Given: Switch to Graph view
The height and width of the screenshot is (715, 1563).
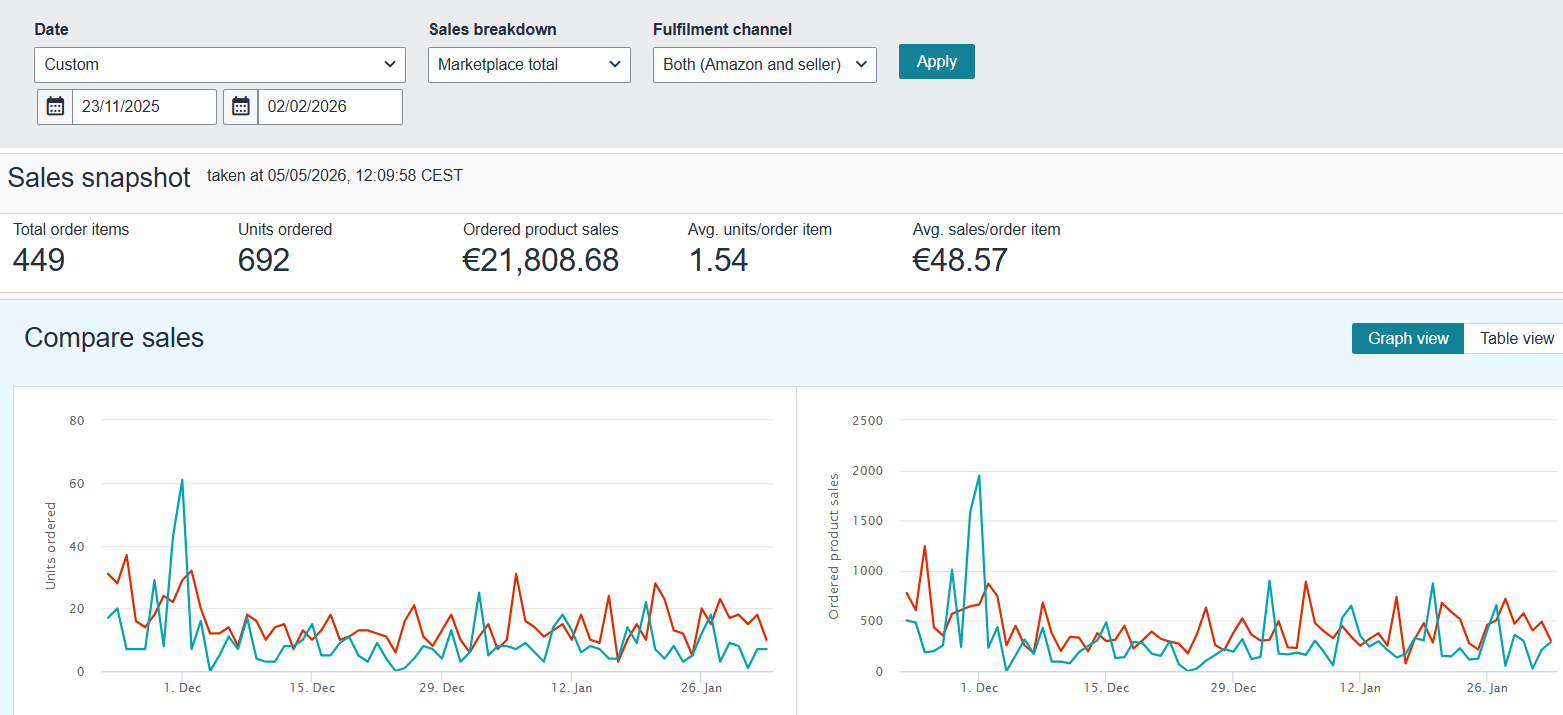Looking at the screenshot, I should tap(1408, 339).
